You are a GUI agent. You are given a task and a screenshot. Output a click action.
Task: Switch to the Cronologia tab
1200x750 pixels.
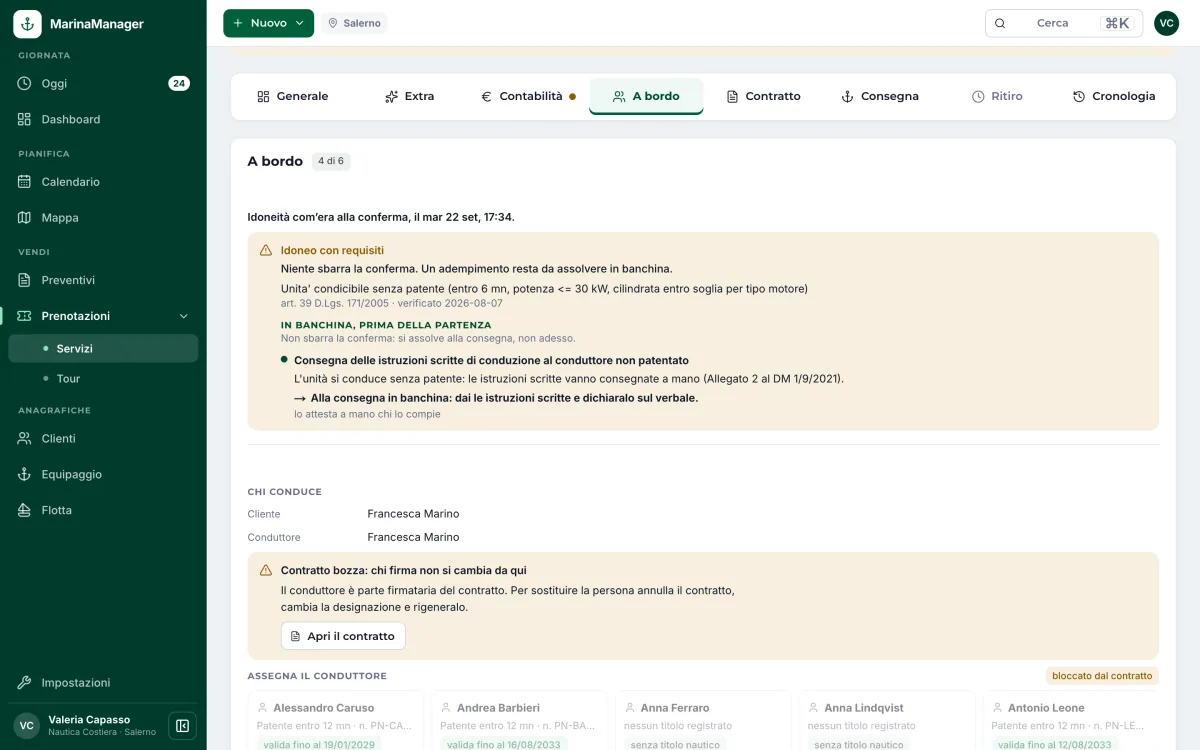pos(1113,96)
